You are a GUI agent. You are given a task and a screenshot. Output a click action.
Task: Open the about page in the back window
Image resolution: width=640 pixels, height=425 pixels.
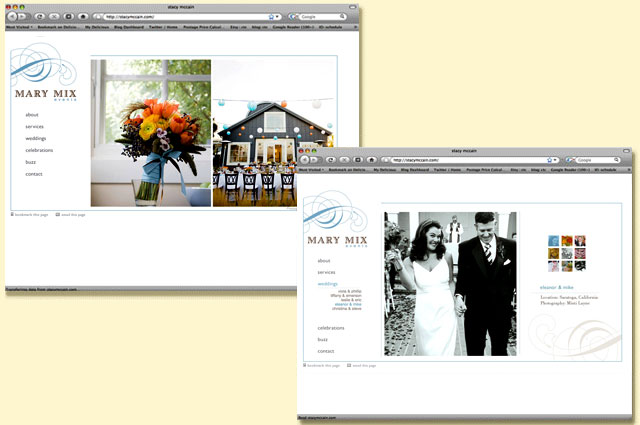click(x=32, y=115)
